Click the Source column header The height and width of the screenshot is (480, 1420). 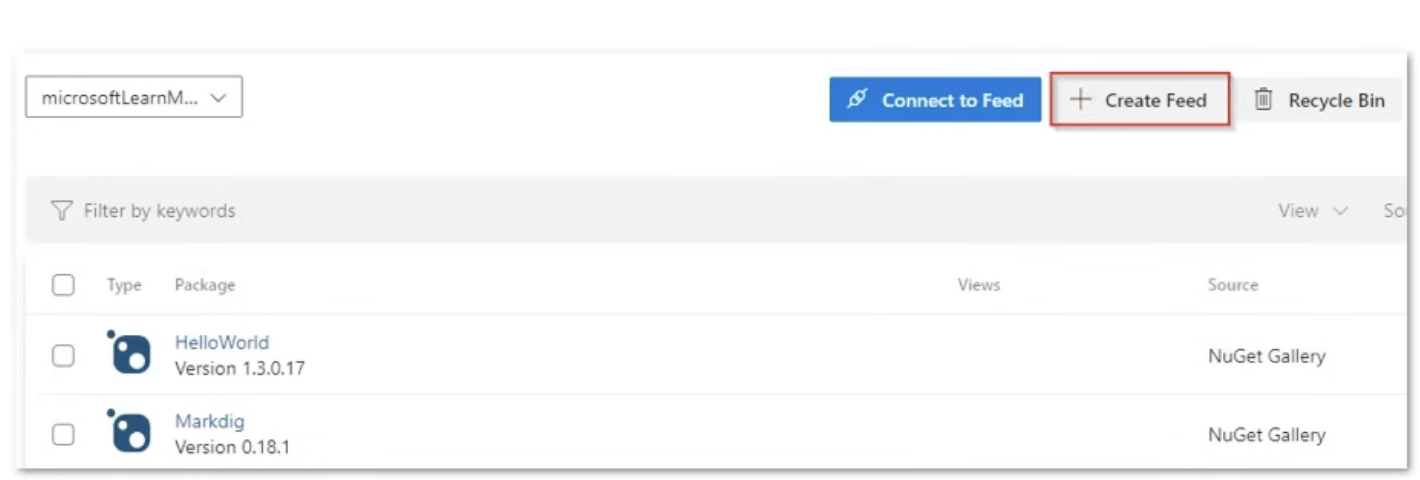pyautogui.click(x=1232, y=285)
